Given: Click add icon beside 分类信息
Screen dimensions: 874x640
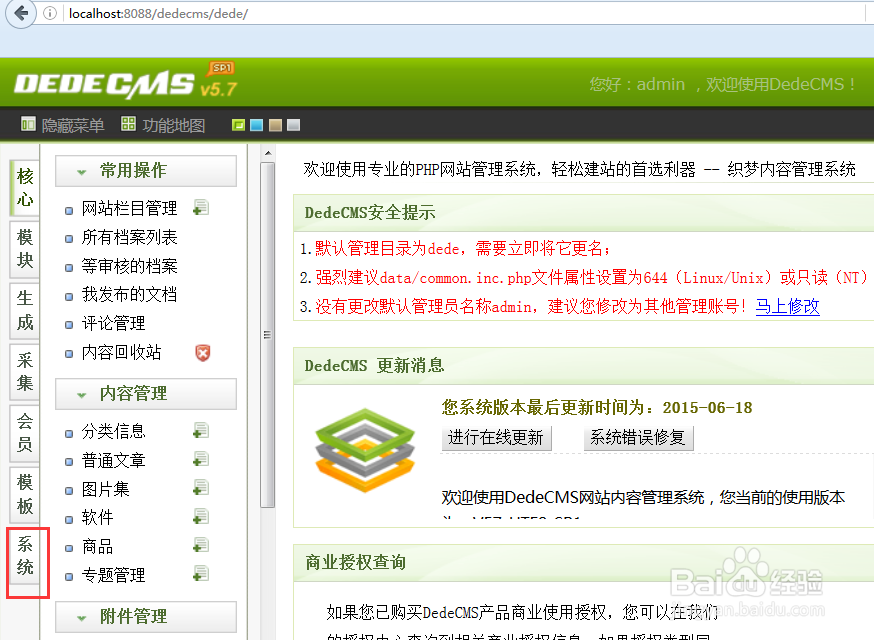Looking at the screenshot, I should [201, 431].
